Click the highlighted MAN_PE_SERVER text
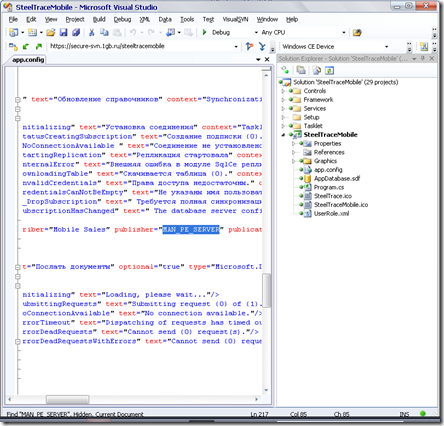The height and width of the screenshot is (426, 444). pyautogui.click(x=191, y=230)
